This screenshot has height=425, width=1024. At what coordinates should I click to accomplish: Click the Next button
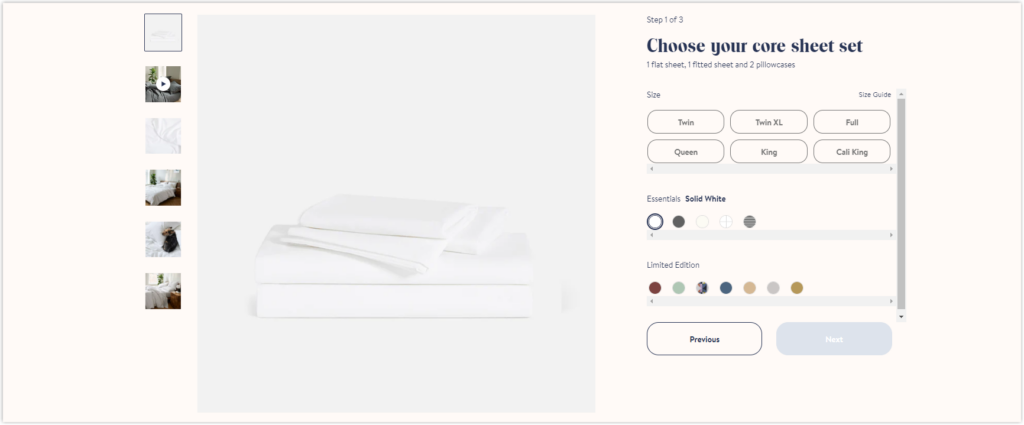(834, 339)
